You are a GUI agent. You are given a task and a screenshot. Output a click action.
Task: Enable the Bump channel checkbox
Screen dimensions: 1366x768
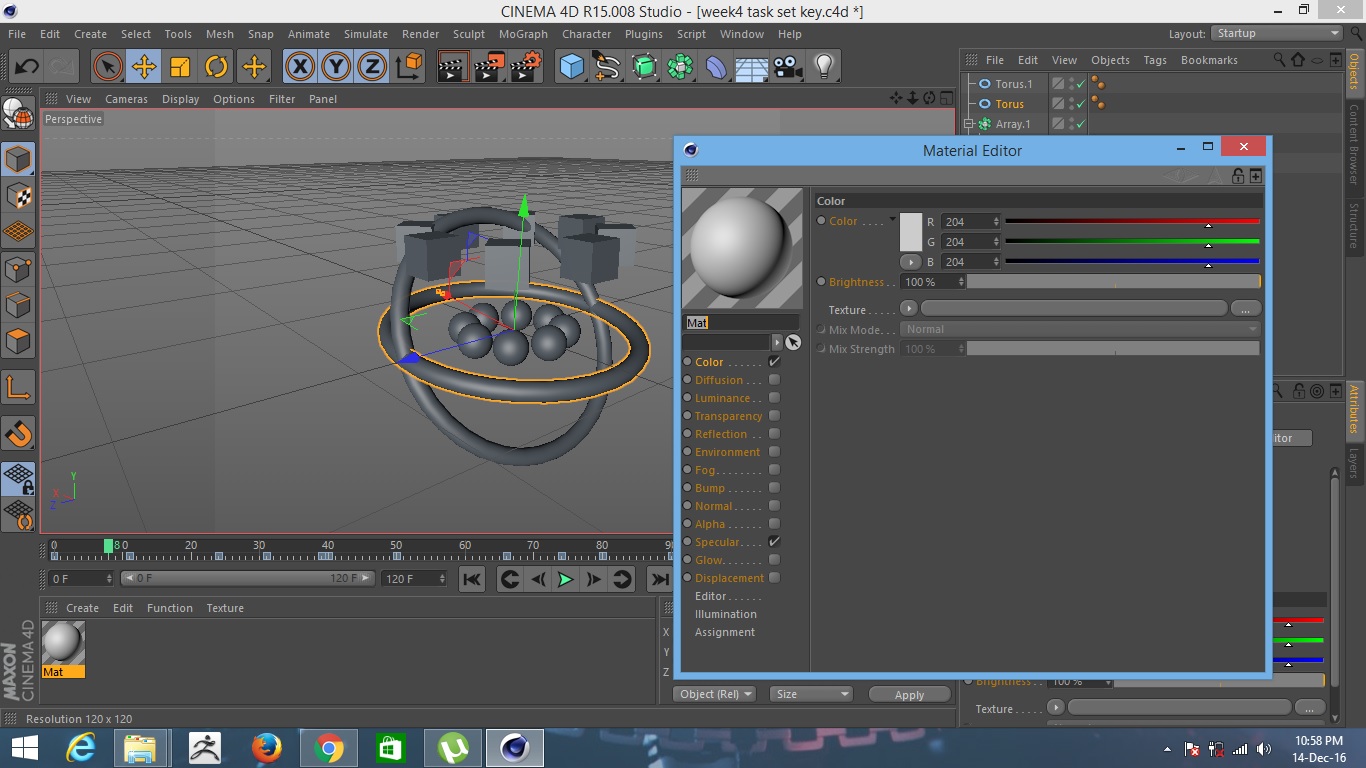(x=774, y=488)
